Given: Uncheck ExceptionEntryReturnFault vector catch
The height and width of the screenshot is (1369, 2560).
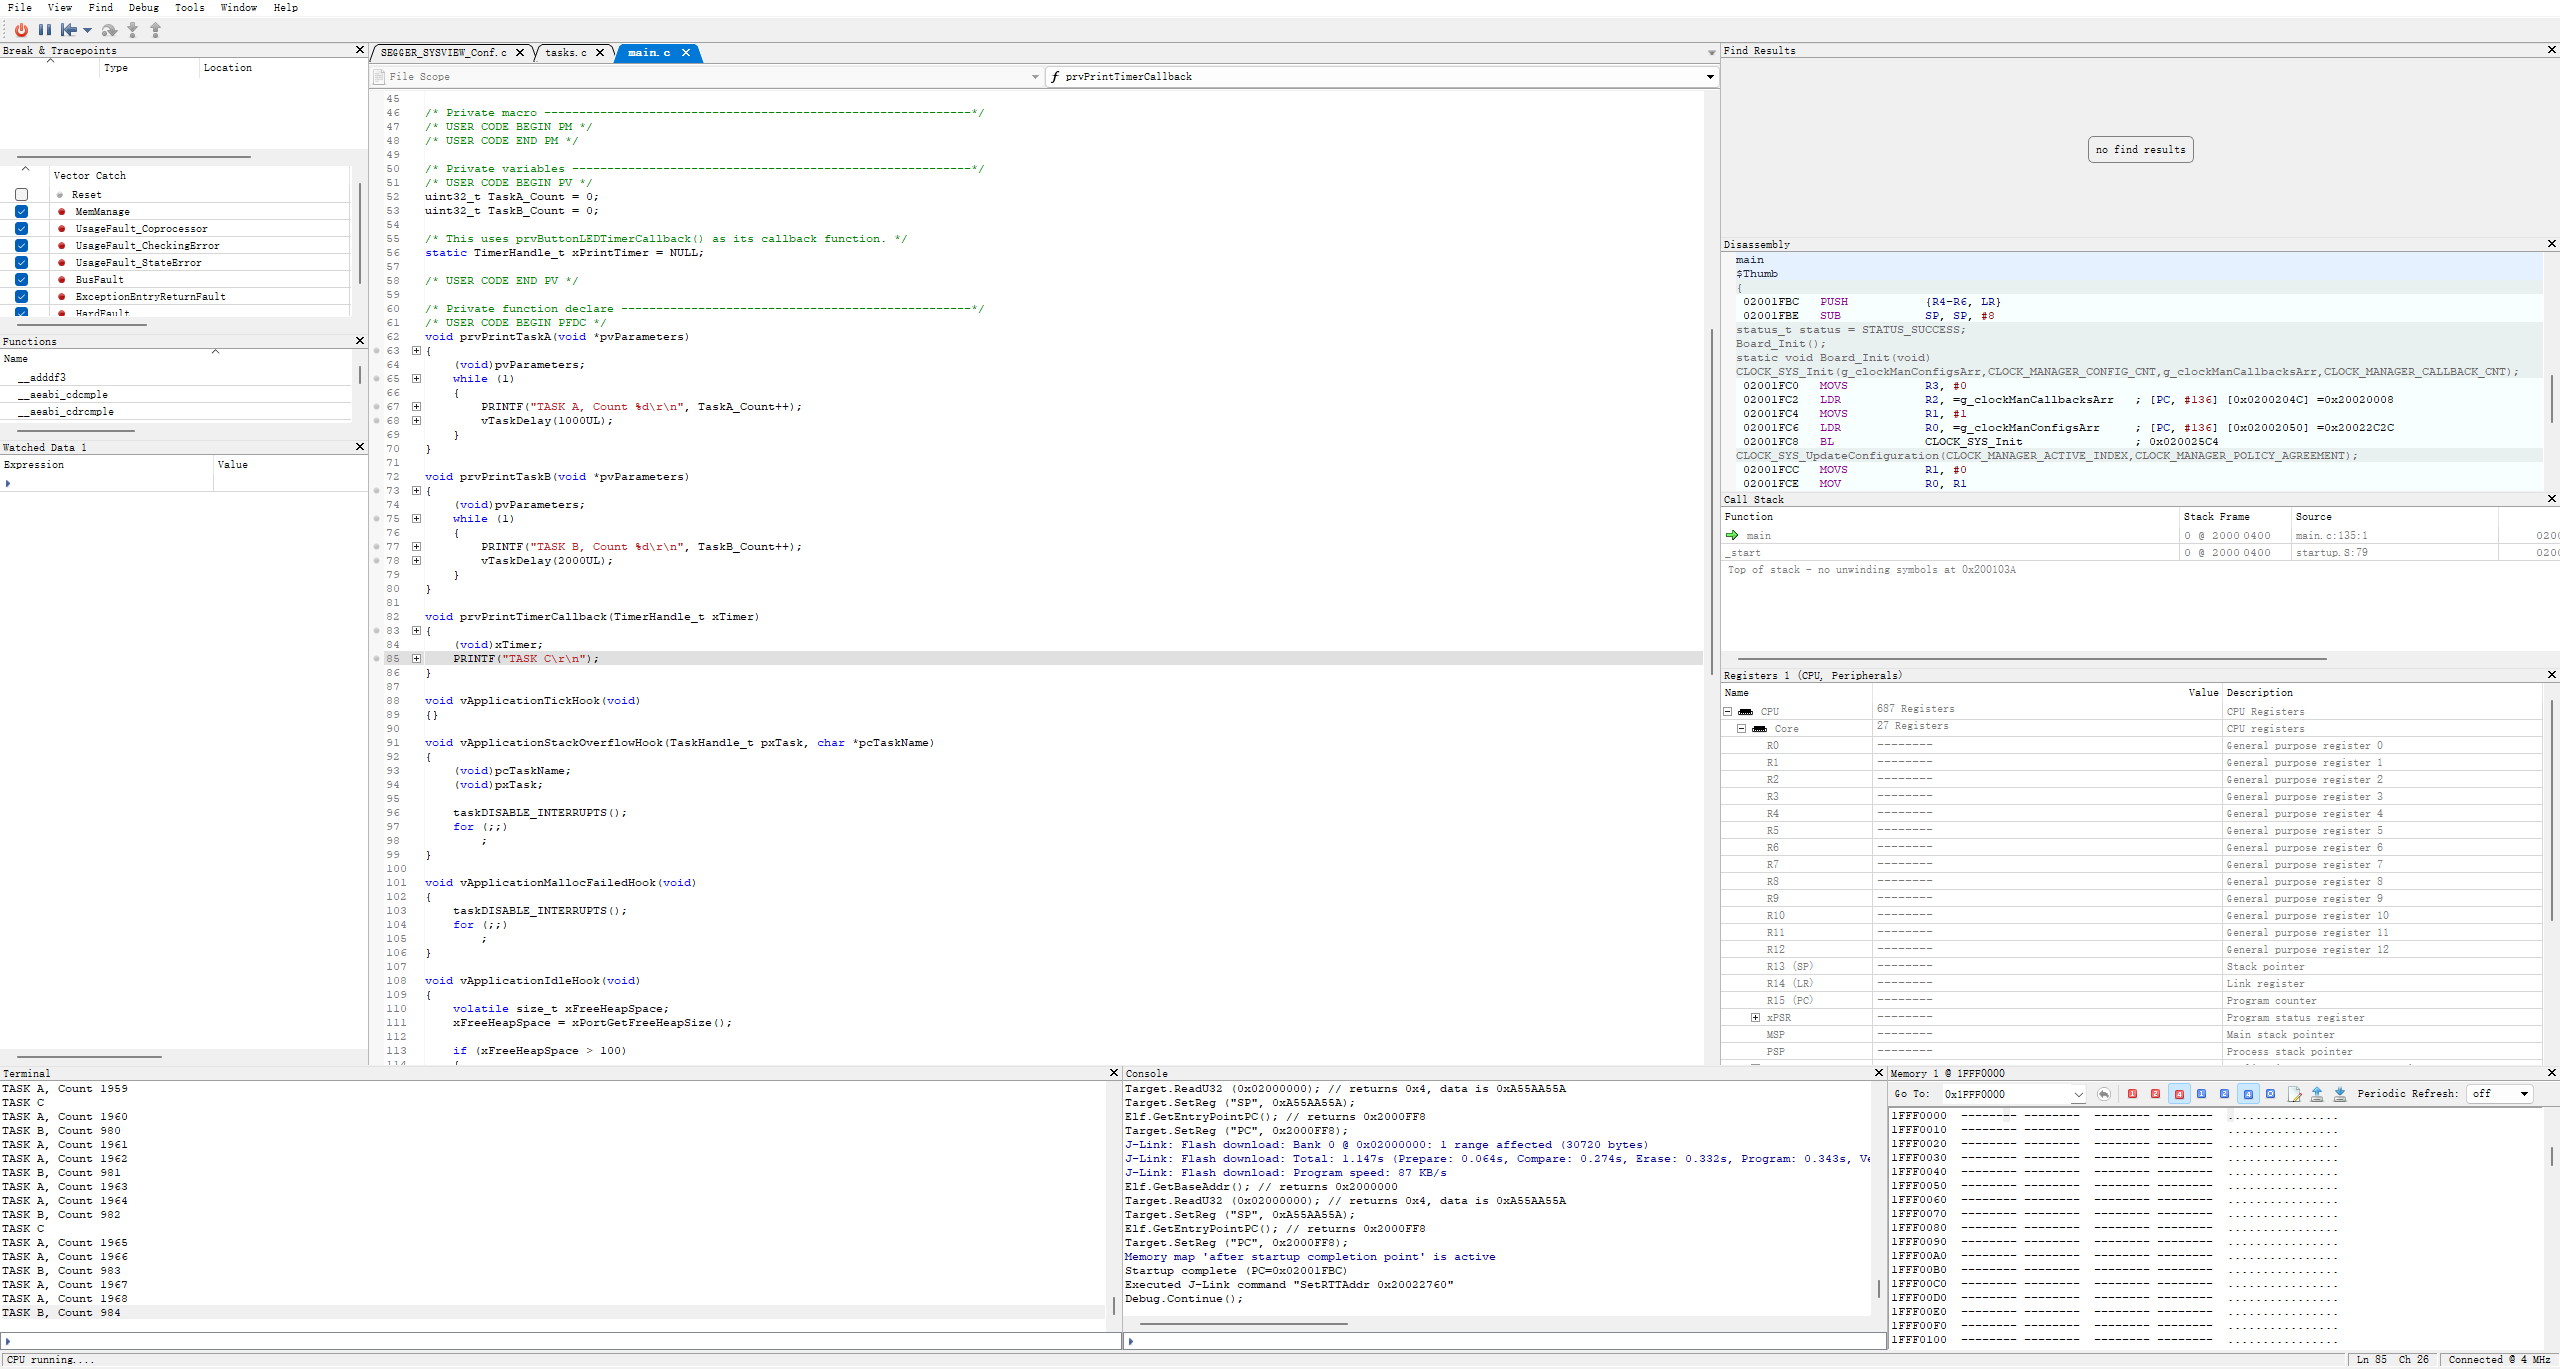Looking at the screenshot, I should pyautogui.click(x=21, y=297).
